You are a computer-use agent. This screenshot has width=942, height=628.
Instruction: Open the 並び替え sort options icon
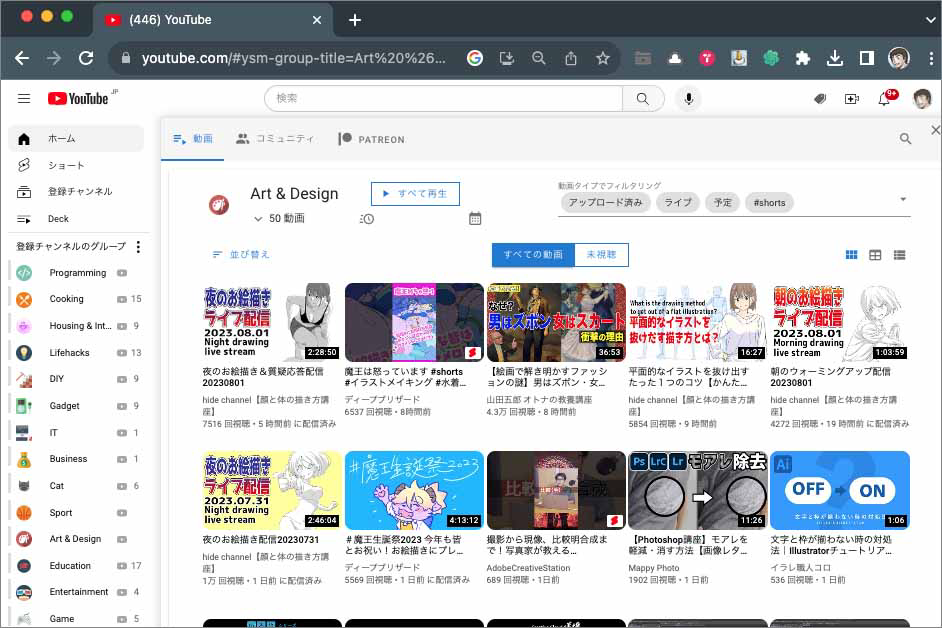pyautogui.click(x=216, y=255)
